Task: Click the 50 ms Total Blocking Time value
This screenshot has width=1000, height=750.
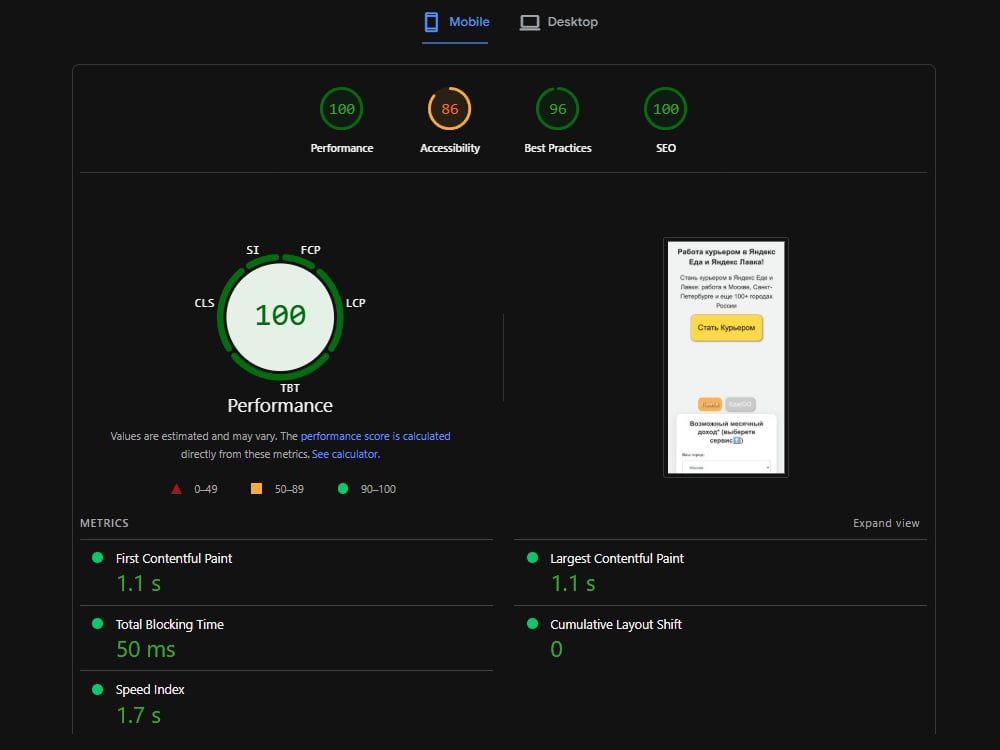Action: [x=145, y=649]
